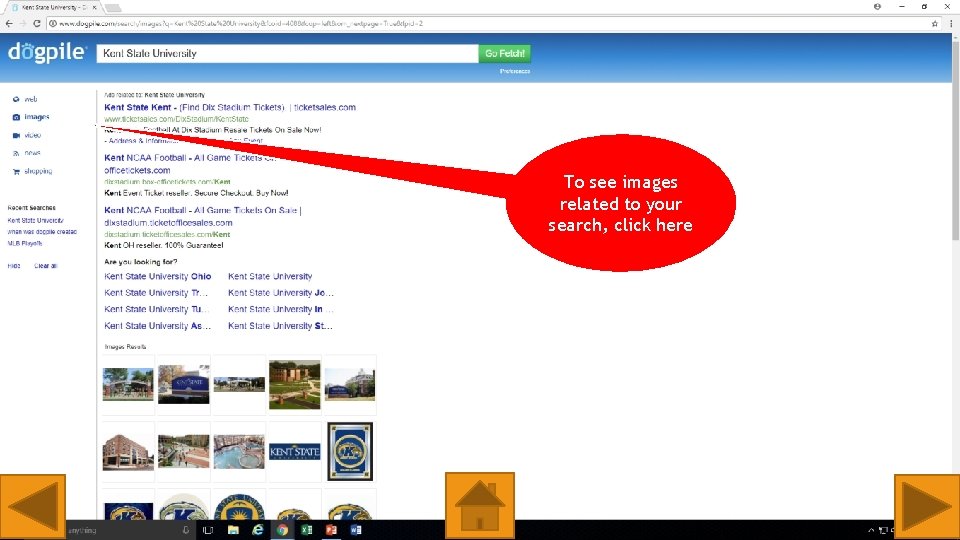960x540 pixels.
Task: Open the officetickets.com Kent NCAA Football ad link
Action: click(x=190, y=163)
